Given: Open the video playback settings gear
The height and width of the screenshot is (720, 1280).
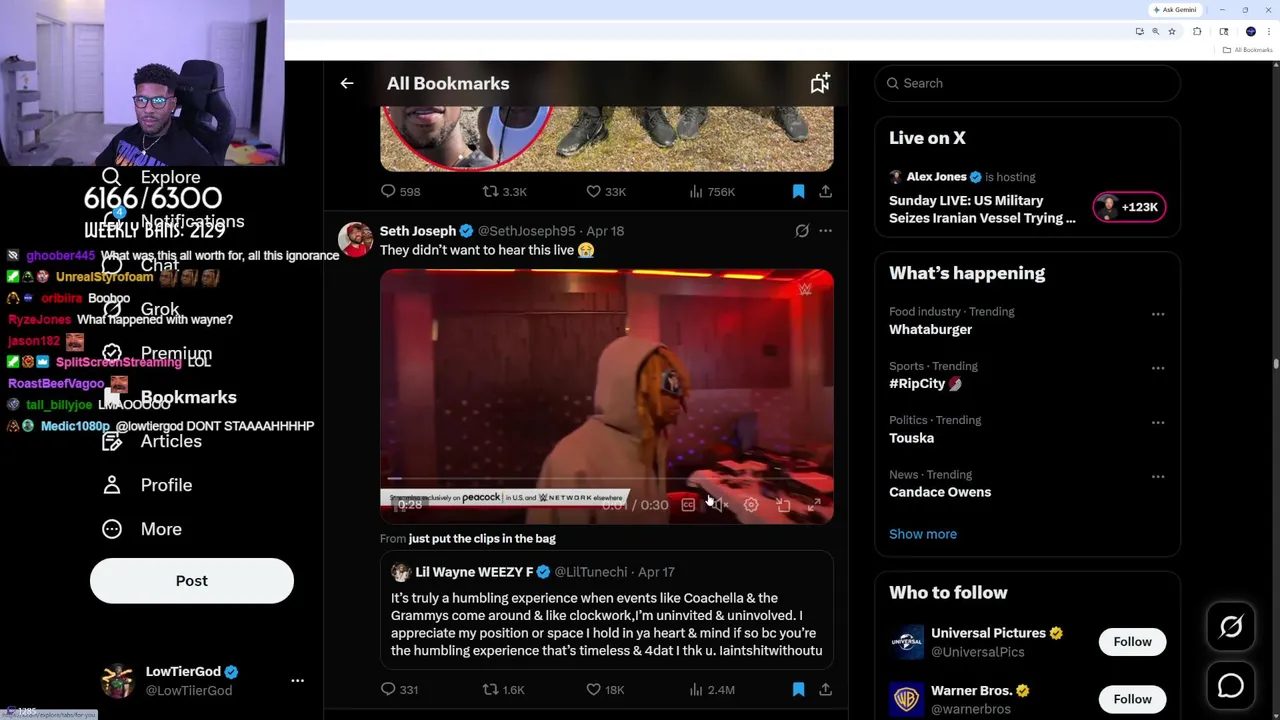Looking at the screenshot, I should (x=751, y=505).
